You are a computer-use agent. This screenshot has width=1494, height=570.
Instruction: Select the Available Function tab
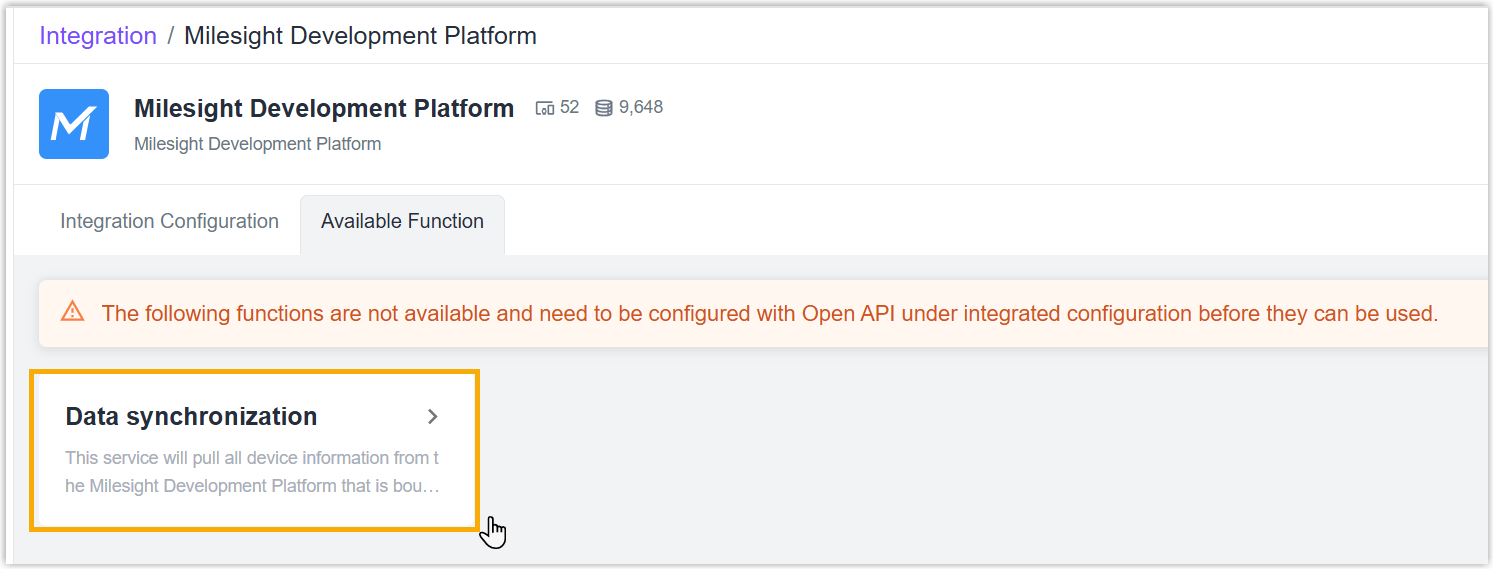tap(402, 221)
